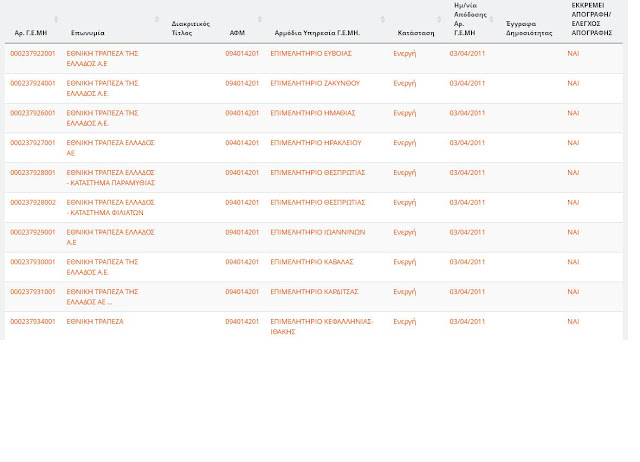Sort by Ημ/νία Απόδοσης Αρ. Γ.Ε.ΜΗ arrows
The height and width of the screenshot is (462, 640).
pos(491,19)
